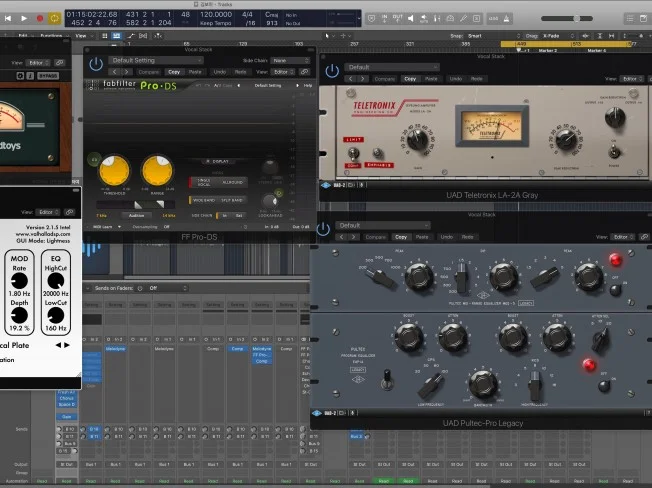Open the mixer faders icon in control bar
The image size is (652, 488).
437,18
